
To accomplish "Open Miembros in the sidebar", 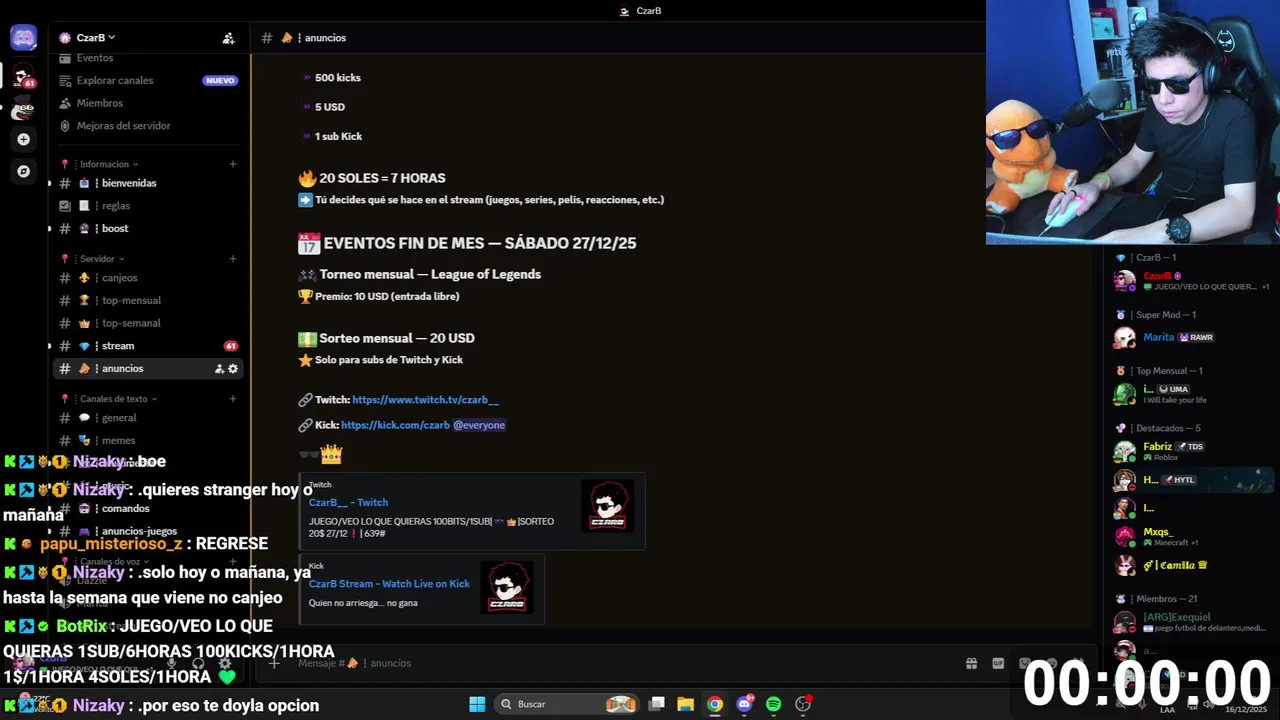I will [x=150, y=103].
